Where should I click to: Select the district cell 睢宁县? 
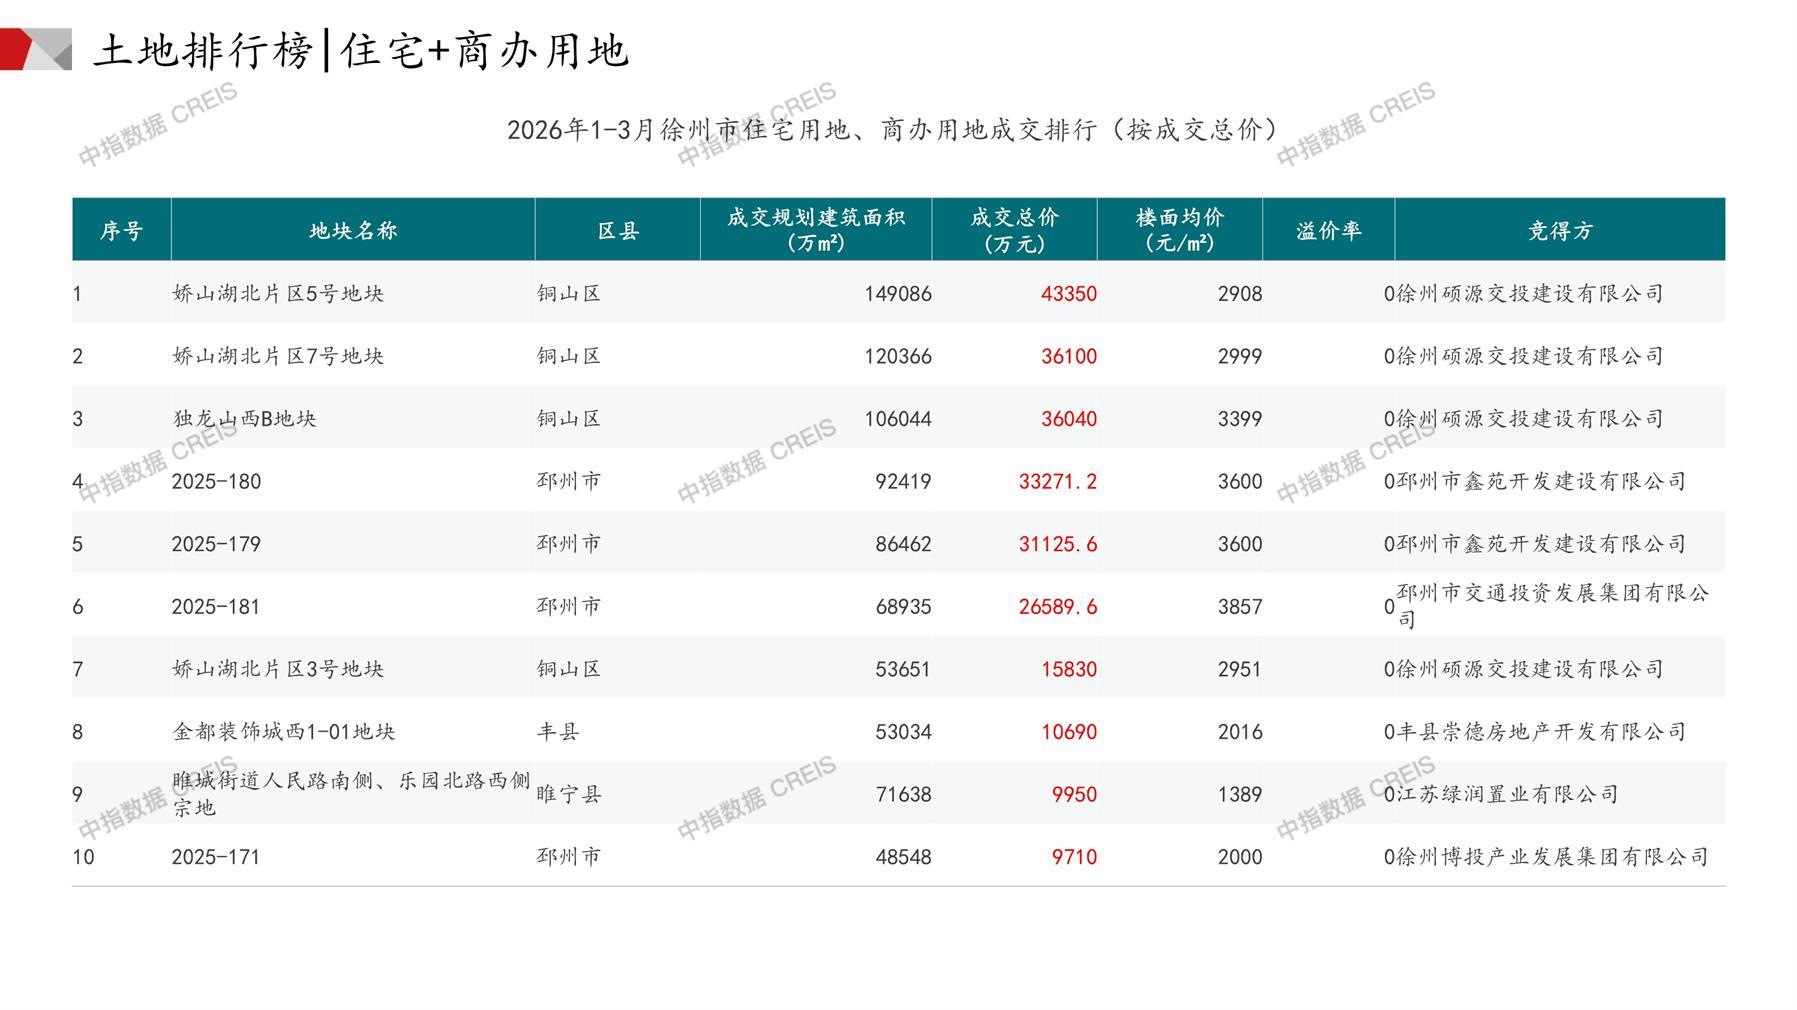click(569, 794)
